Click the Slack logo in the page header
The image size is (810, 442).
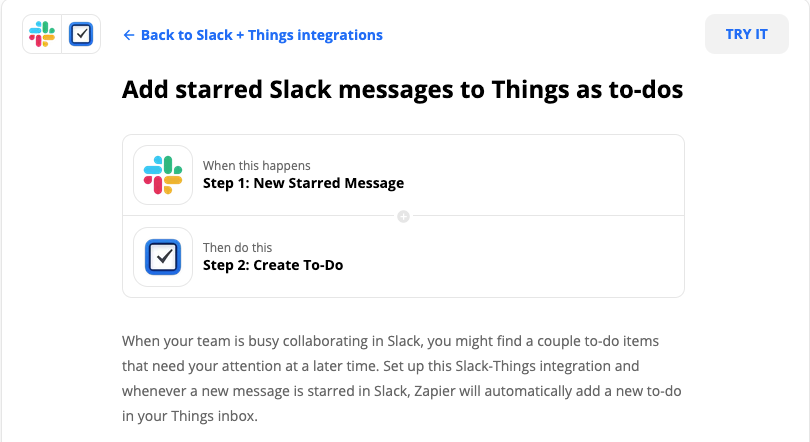[x=42, y=35]
